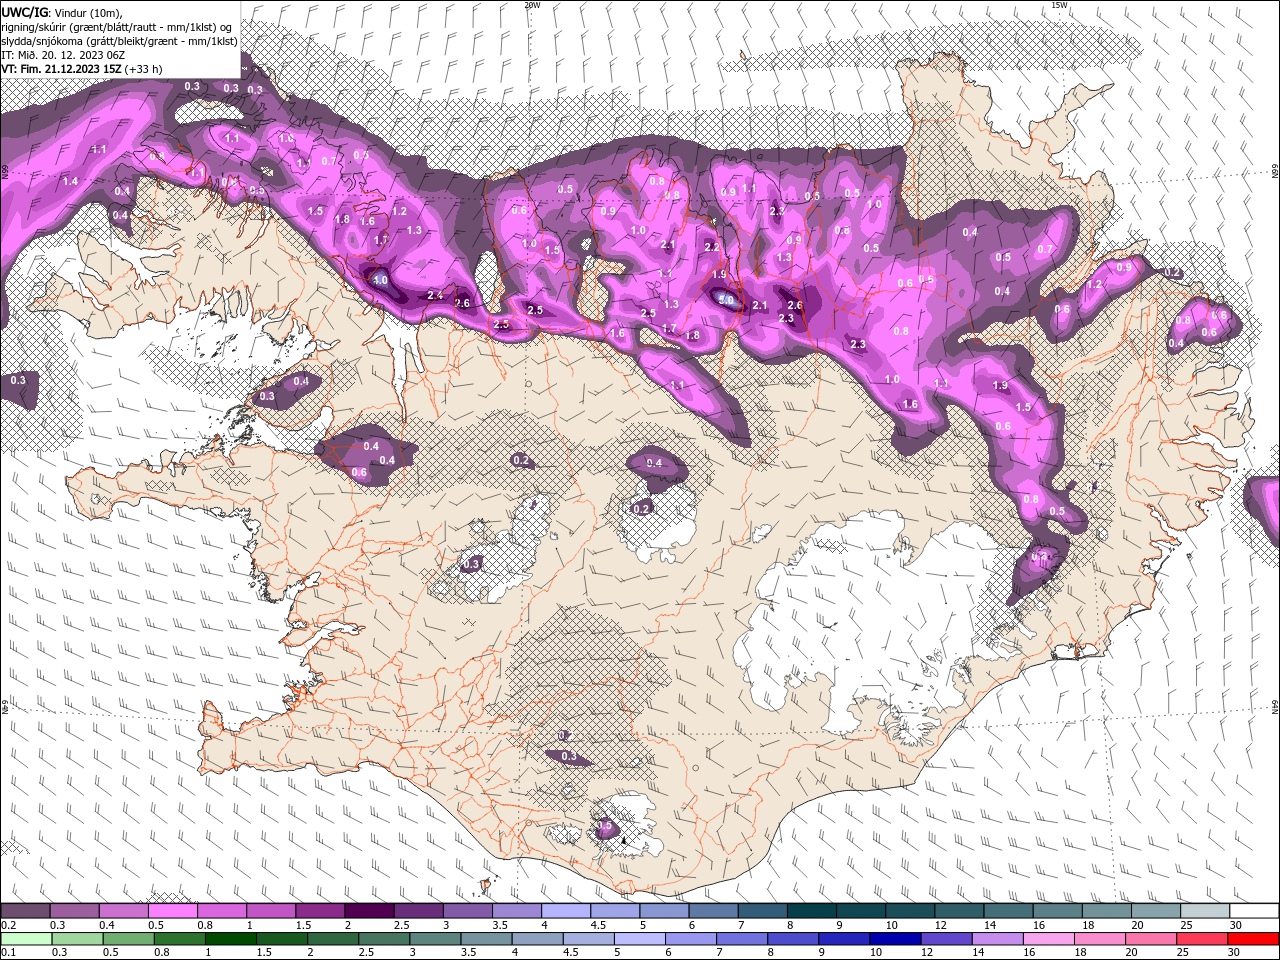Click the 2.4 snowfall value label
The width and height of the screenshot is (1280, 960).
(x=435, y=295)
